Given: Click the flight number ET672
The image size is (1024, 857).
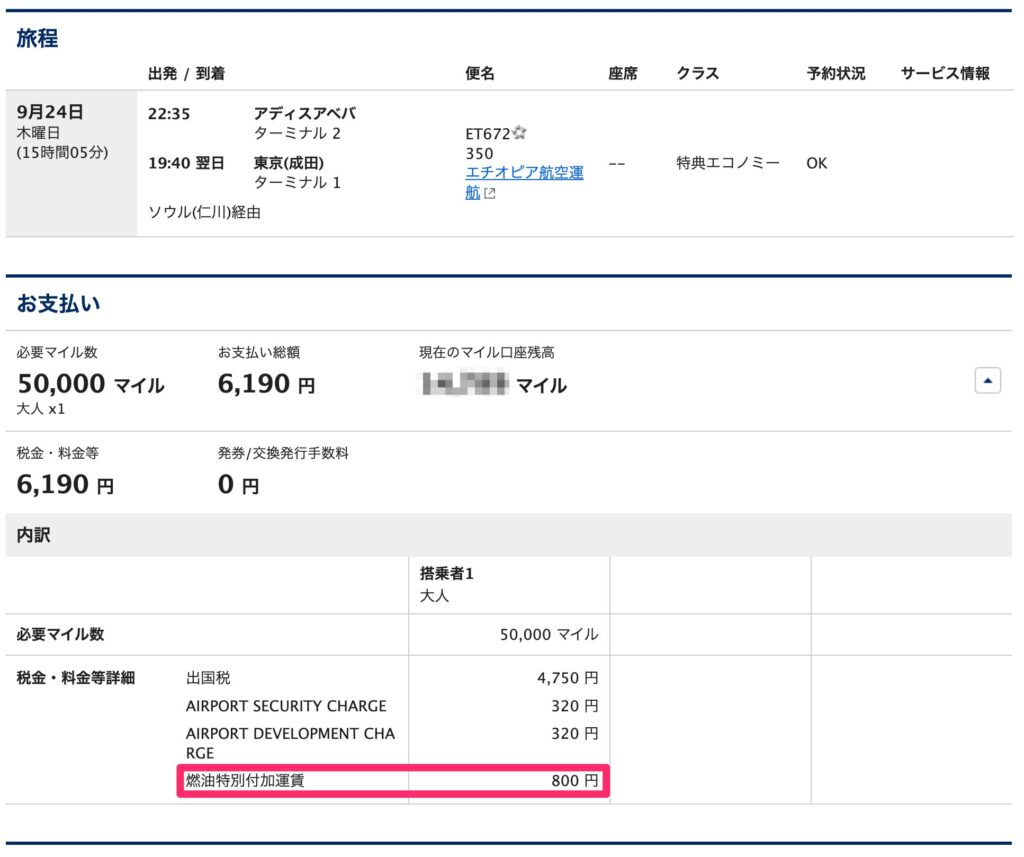Looking at the screenshot, I should coord(487,134).
